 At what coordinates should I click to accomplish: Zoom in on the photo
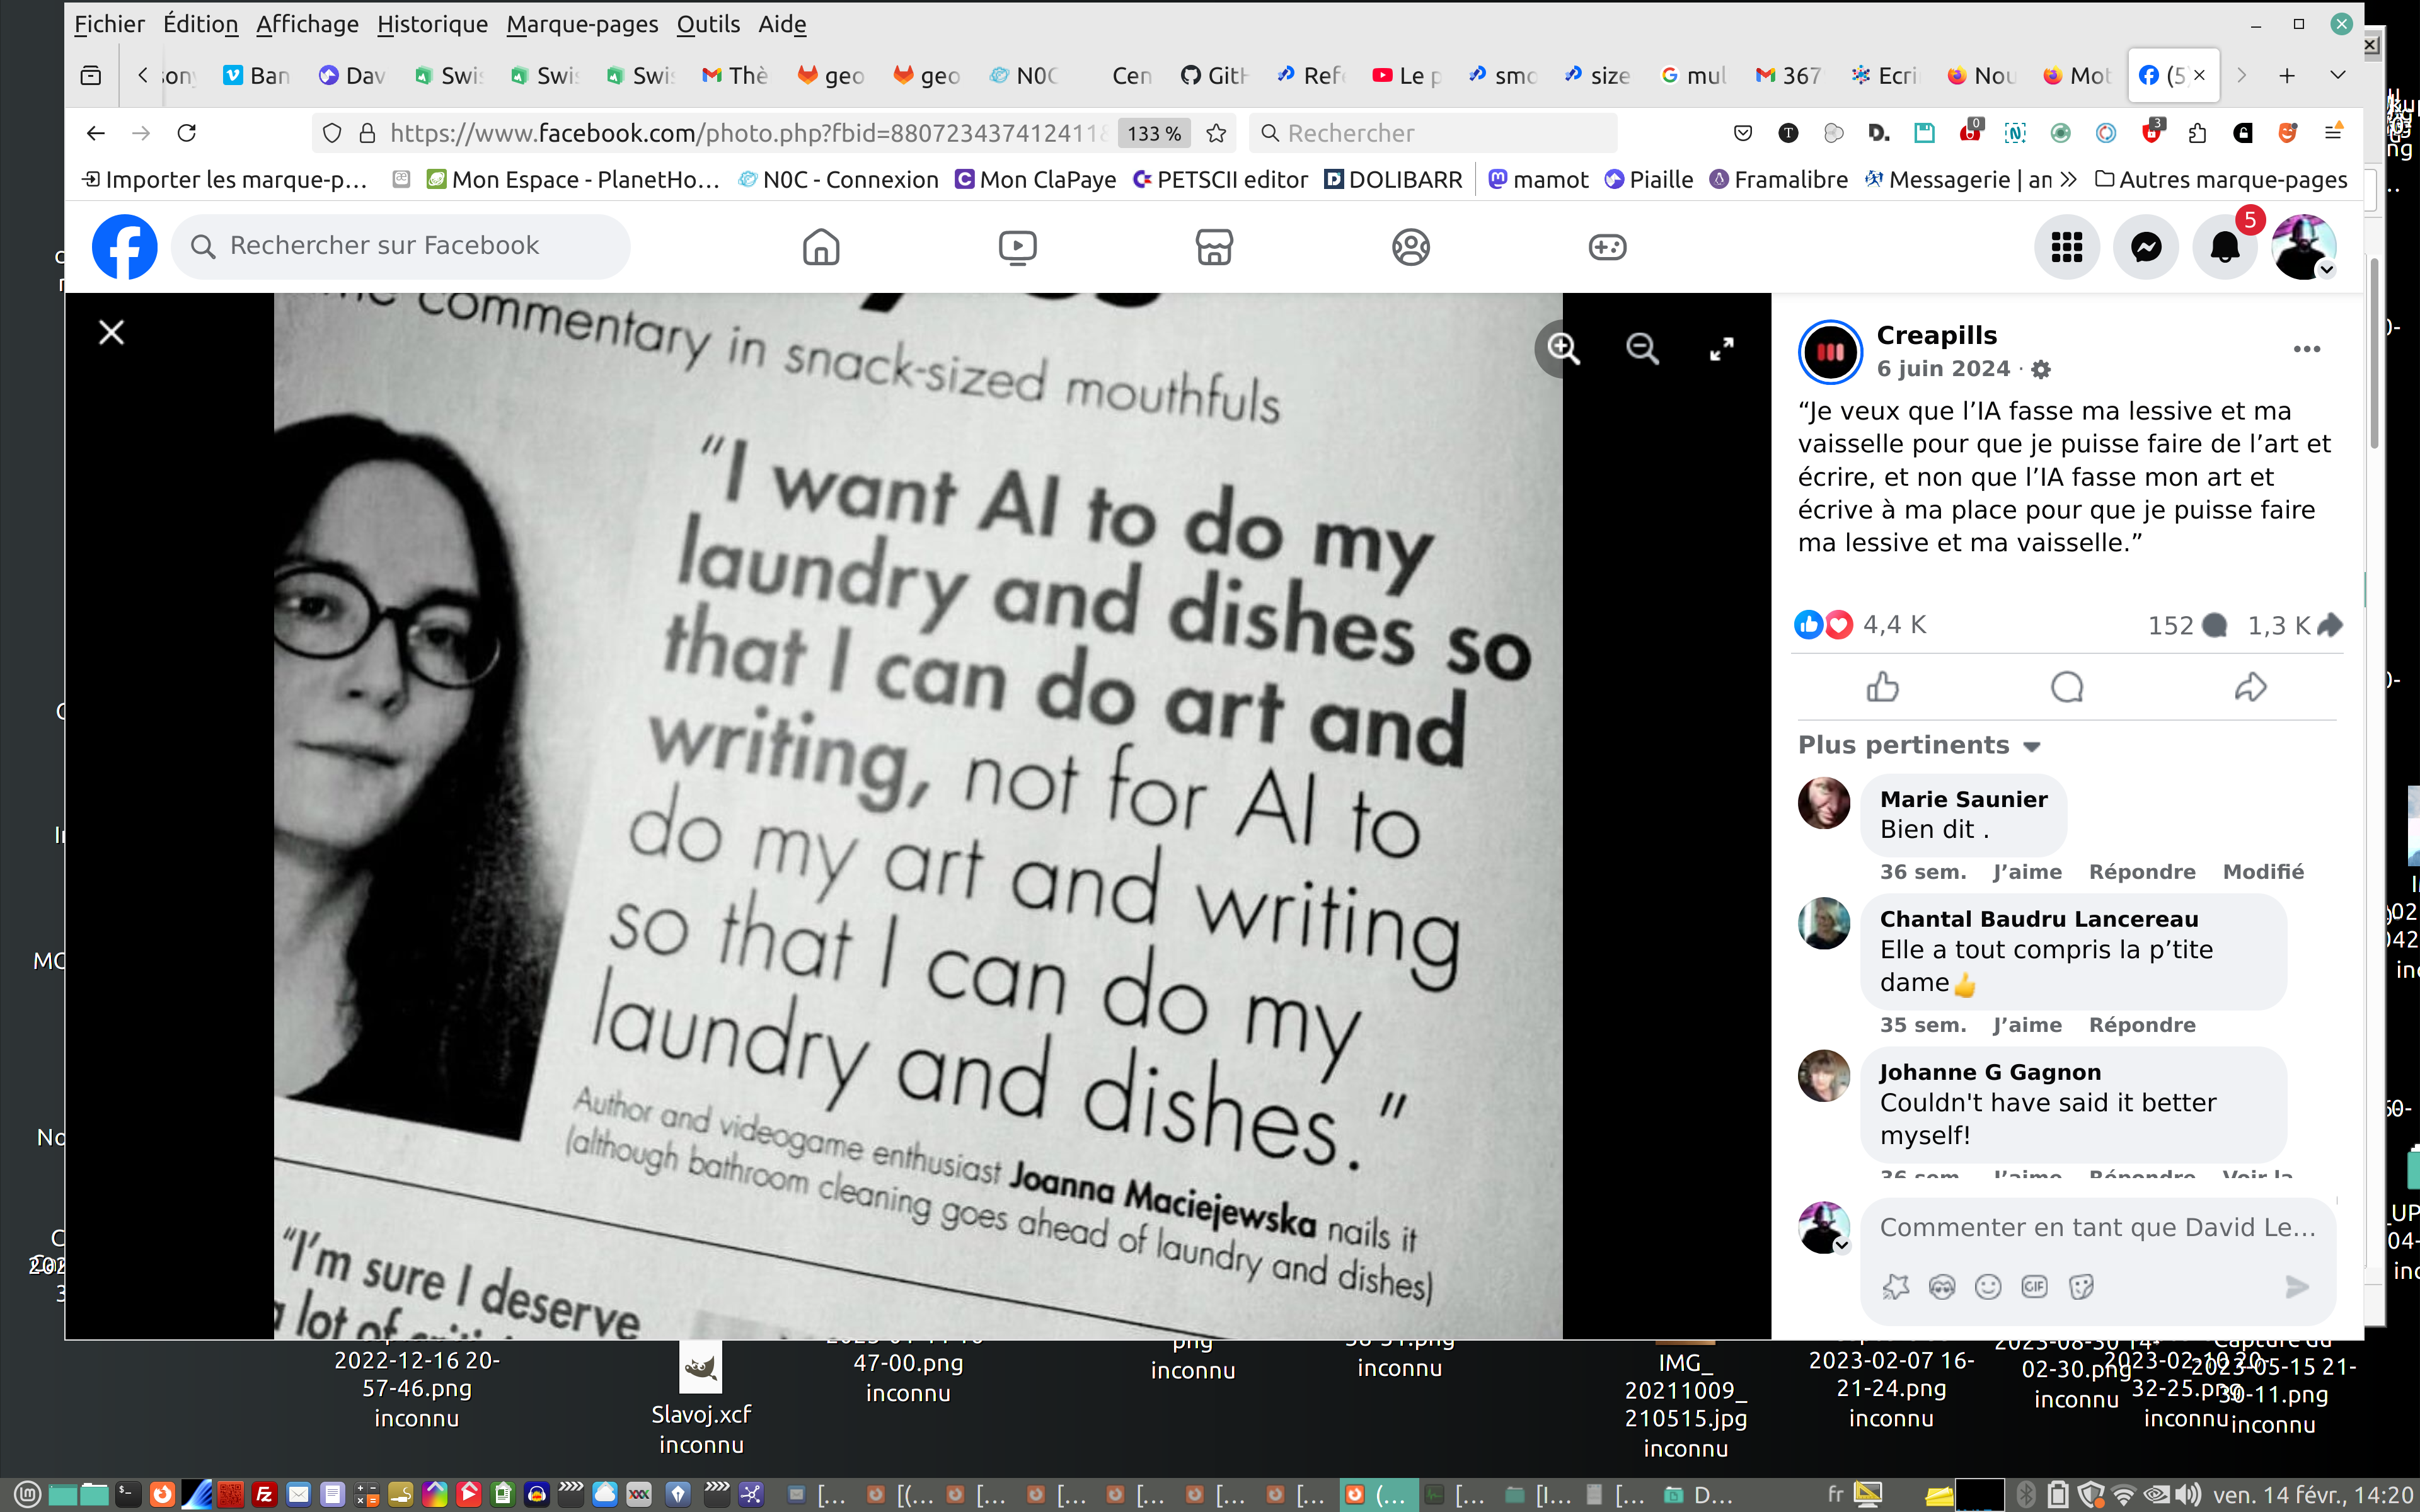click(x=1563, y=348)
